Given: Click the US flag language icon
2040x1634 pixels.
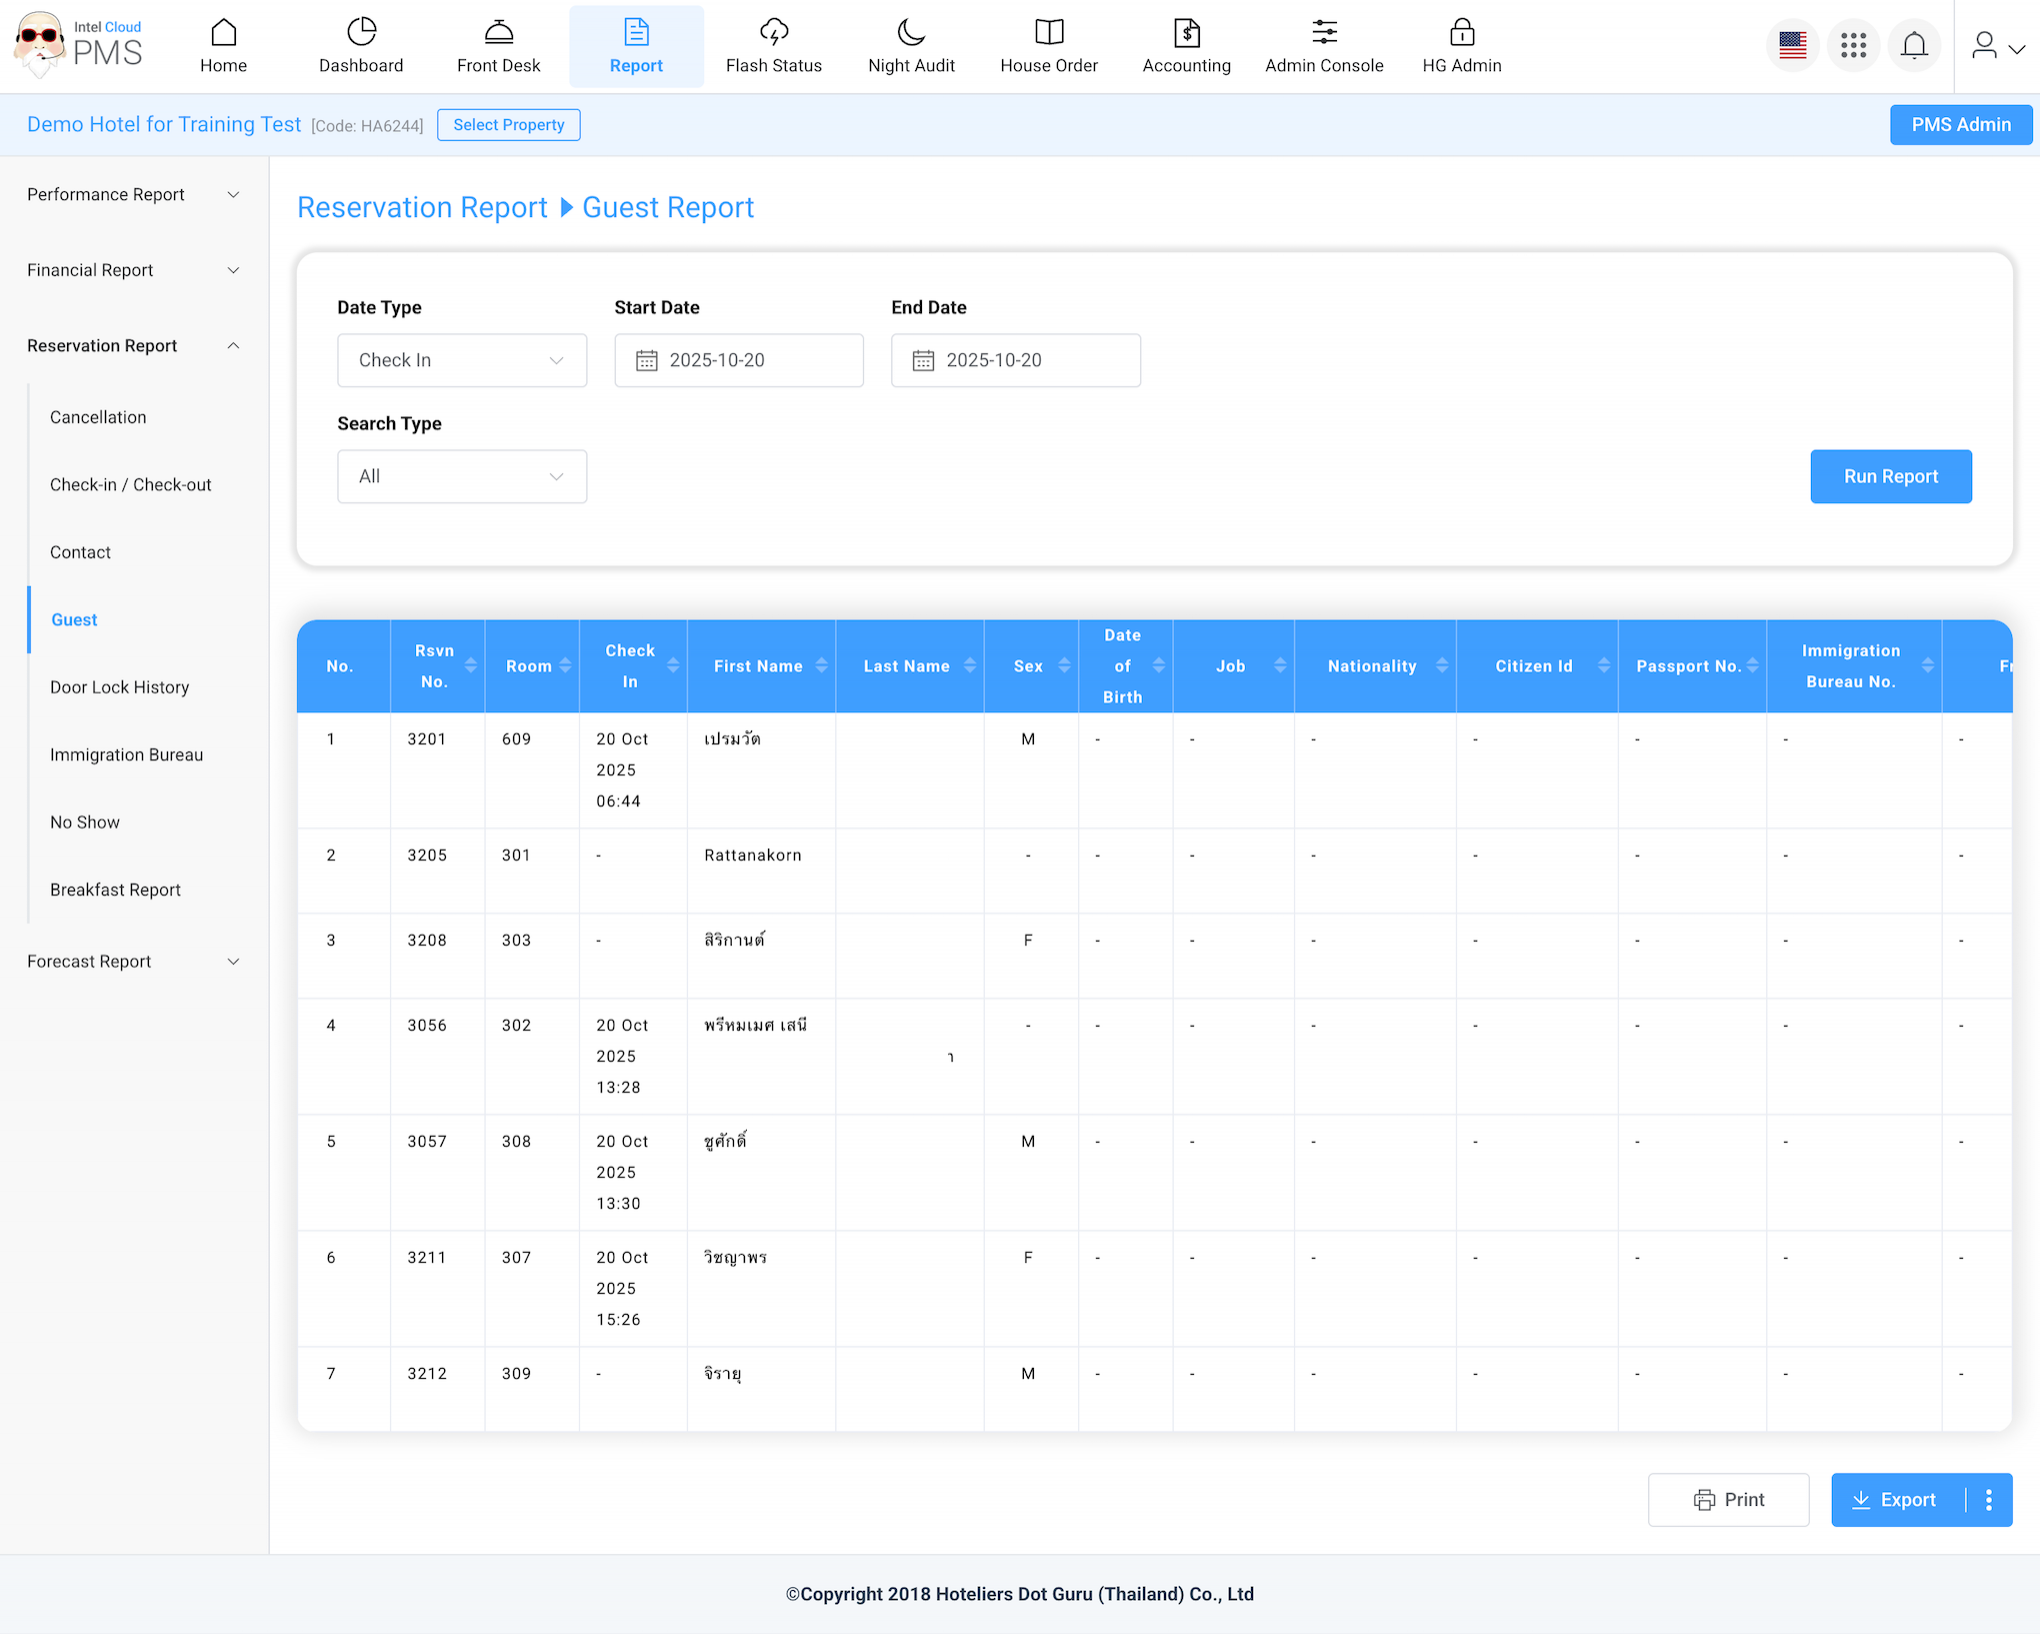Looking at the screenshot, I should point(1792,45).
